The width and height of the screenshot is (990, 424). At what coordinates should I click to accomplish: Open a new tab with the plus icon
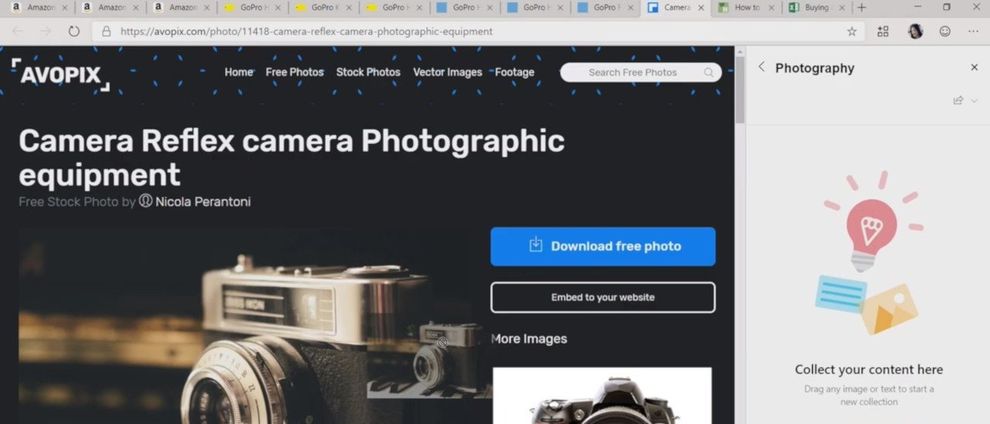[x=861, y=8]
